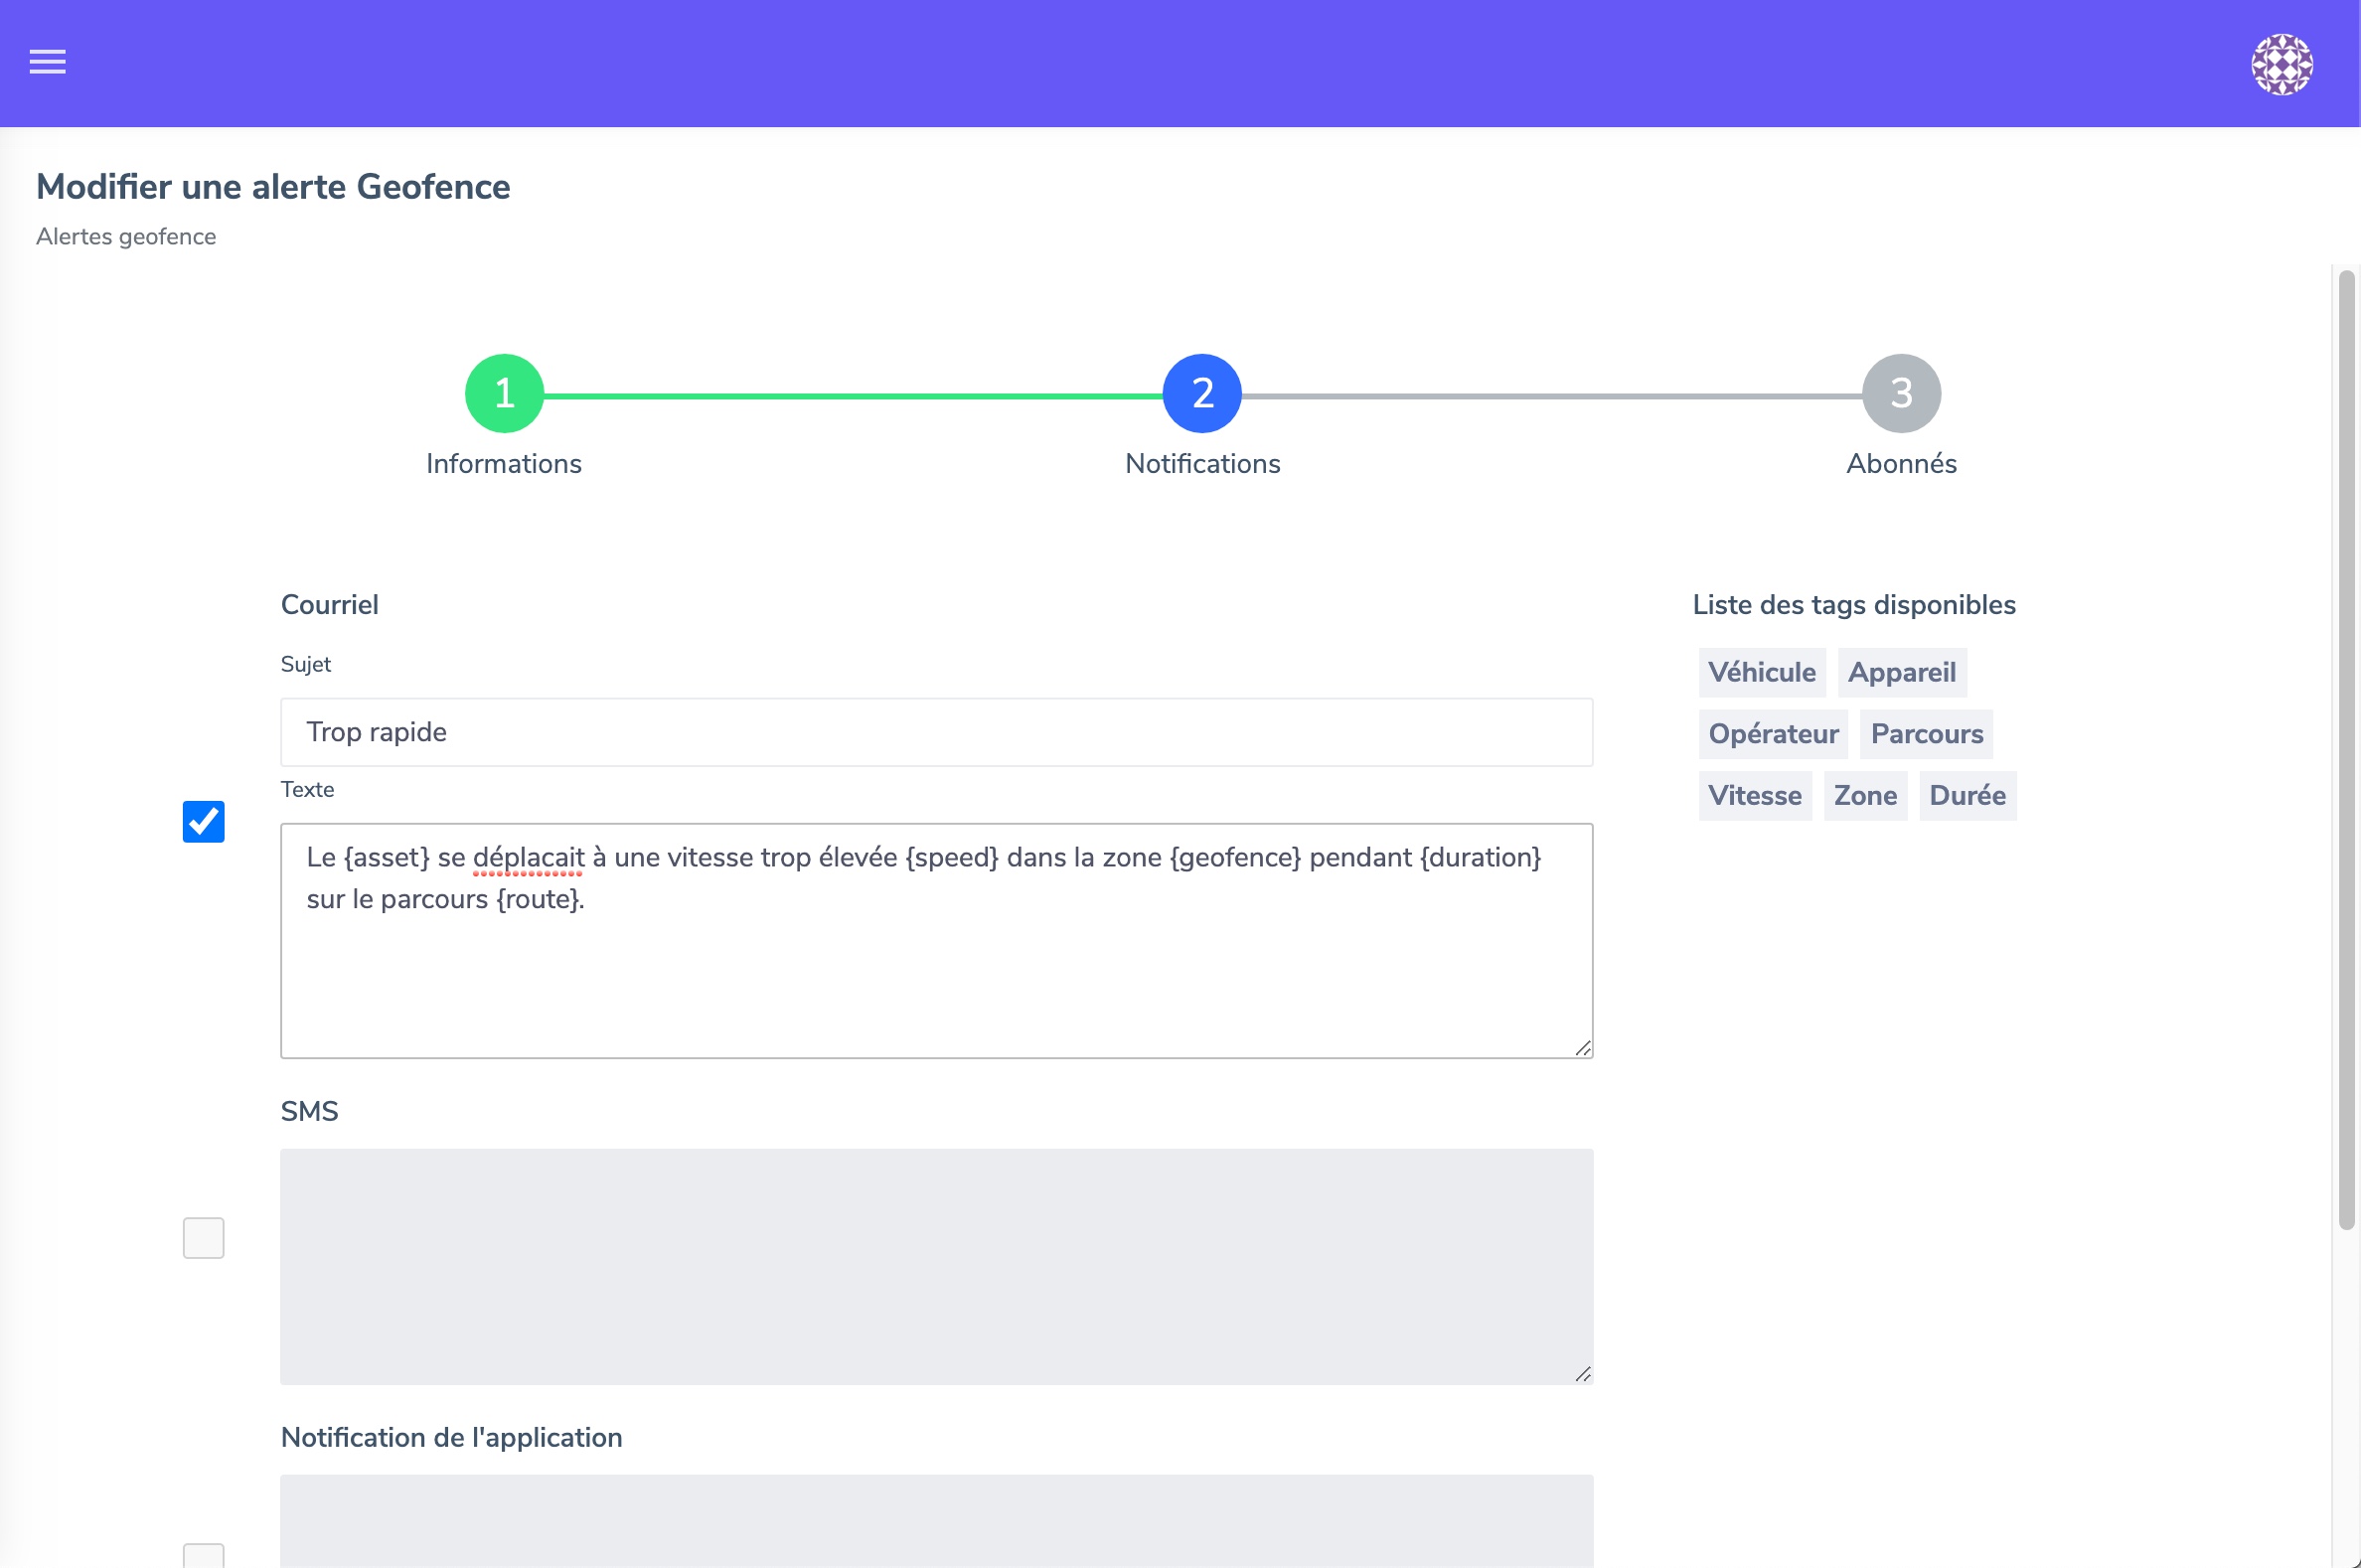Click the vertical page scrollbar
The height and width of the screenshot is (1568, 2361).
2345,750
